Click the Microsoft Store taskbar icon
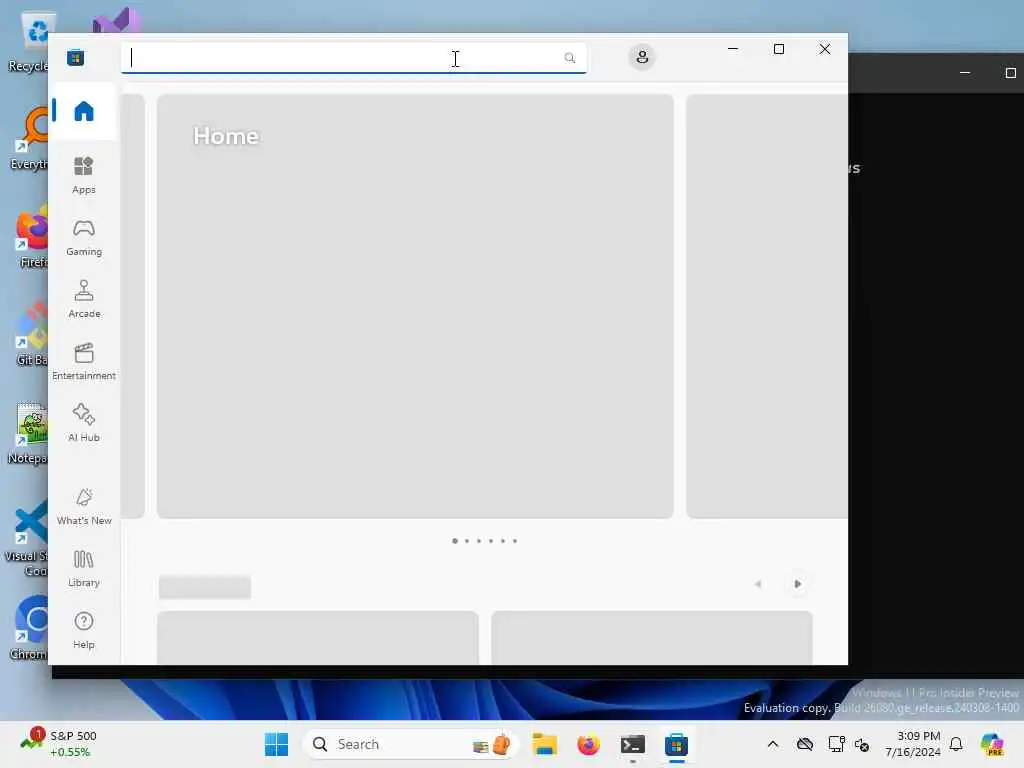 677,744
